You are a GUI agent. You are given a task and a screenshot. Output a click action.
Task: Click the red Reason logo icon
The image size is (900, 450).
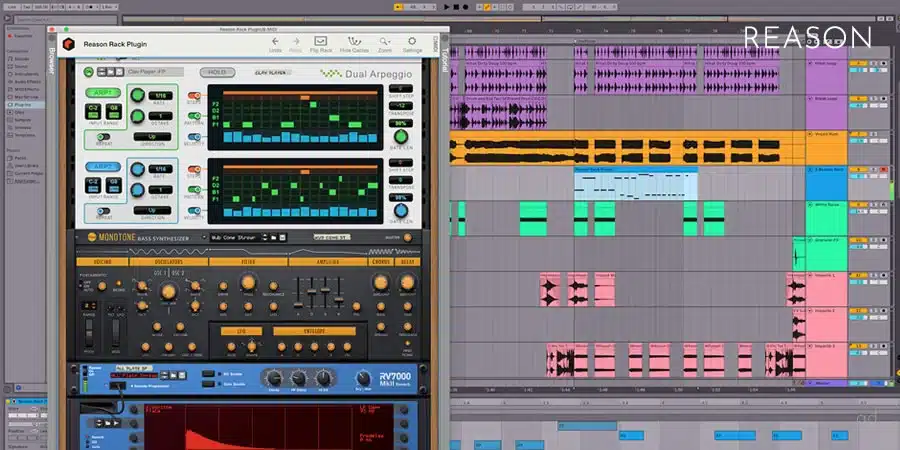click(69, 44)
